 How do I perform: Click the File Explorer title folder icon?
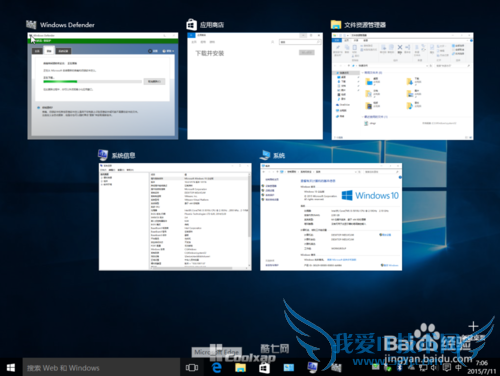click(336, 24)
